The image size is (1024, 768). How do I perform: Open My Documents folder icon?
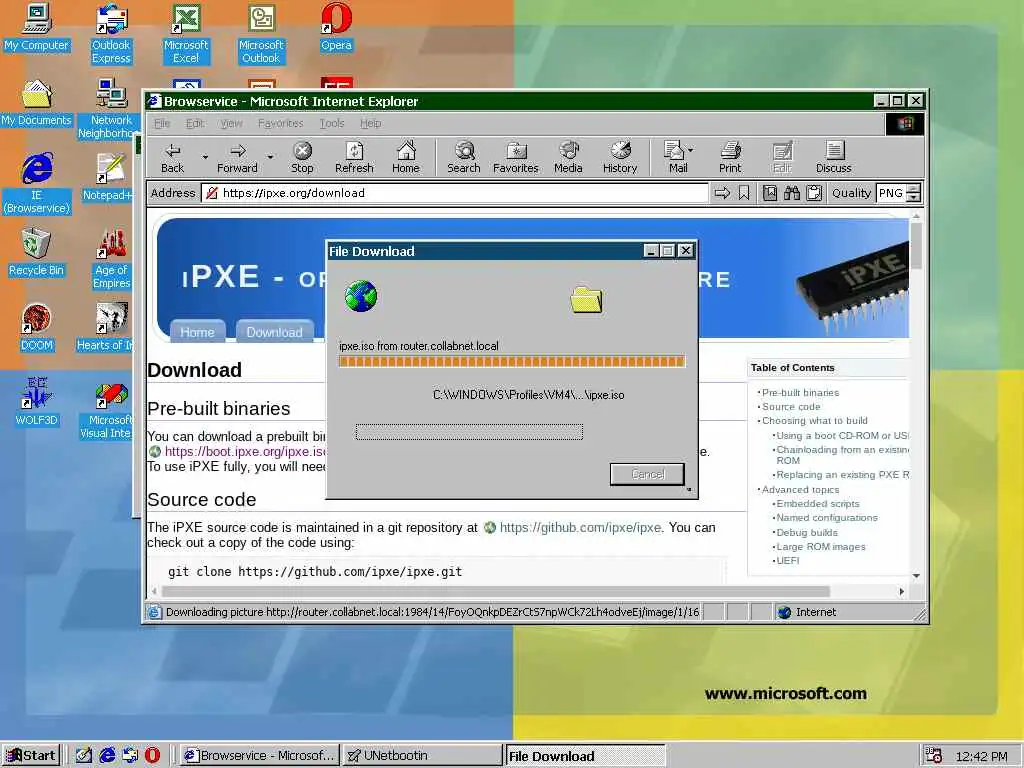coord(36,103)
